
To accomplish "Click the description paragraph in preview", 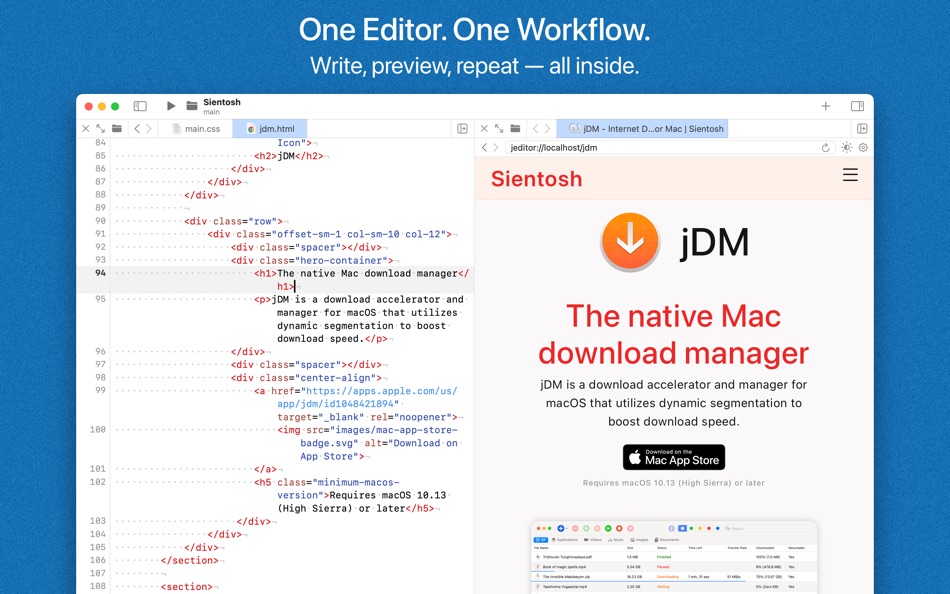I will [x=674, y=403].
